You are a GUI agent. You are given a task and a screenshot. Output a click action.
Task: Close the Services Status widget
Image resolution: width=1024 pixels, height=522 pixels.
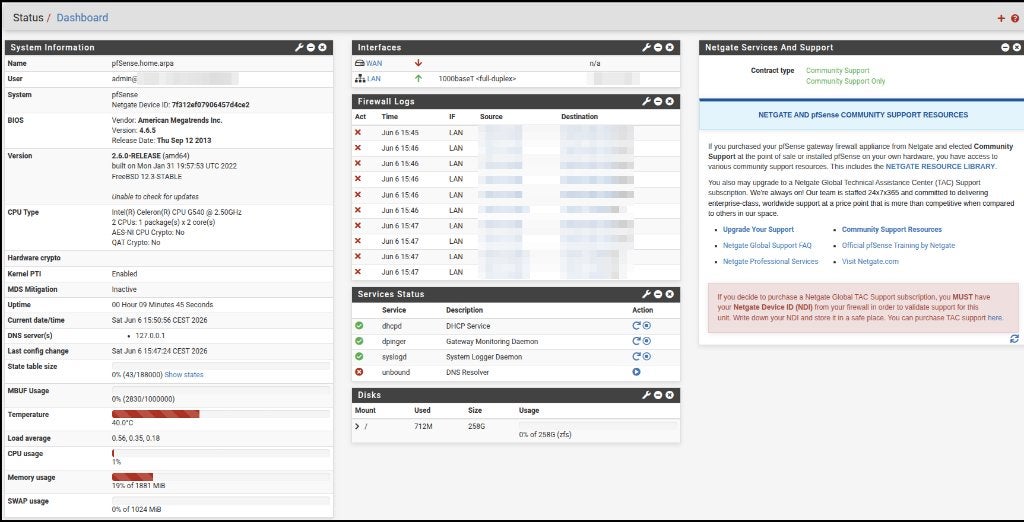[x=669, y=294]
